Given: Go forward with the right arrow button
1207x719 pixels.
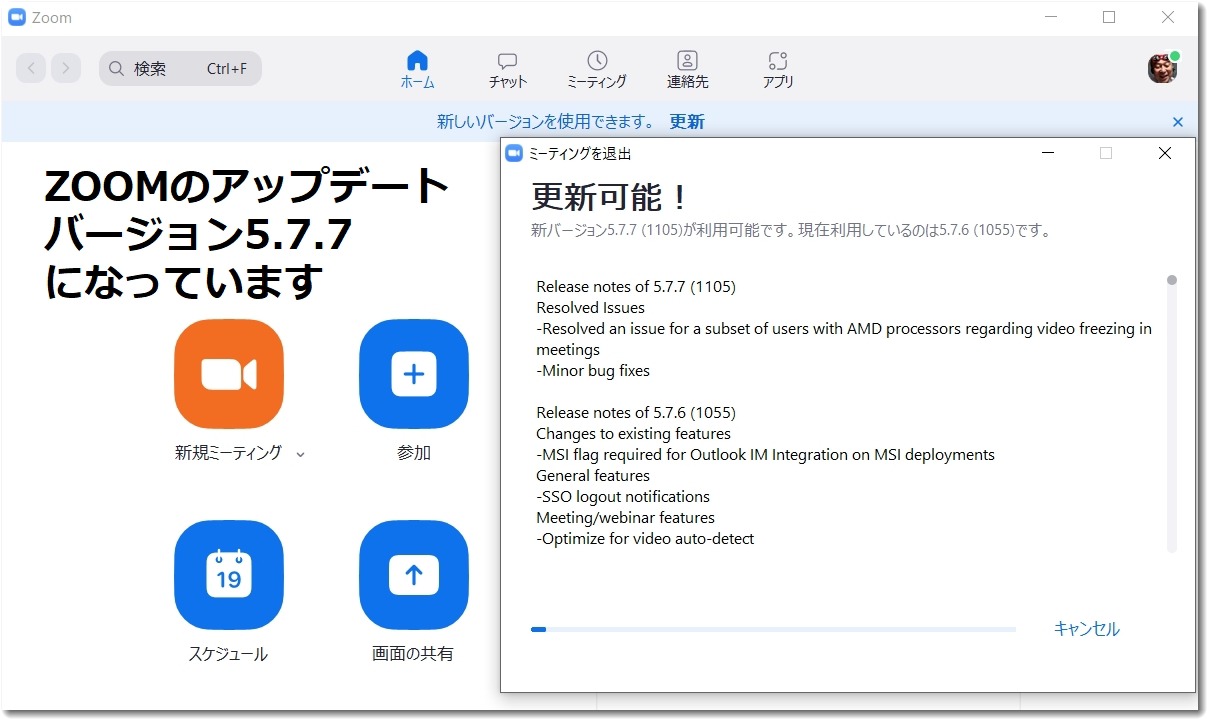Looking at the screenshot, I should [66, 68].
